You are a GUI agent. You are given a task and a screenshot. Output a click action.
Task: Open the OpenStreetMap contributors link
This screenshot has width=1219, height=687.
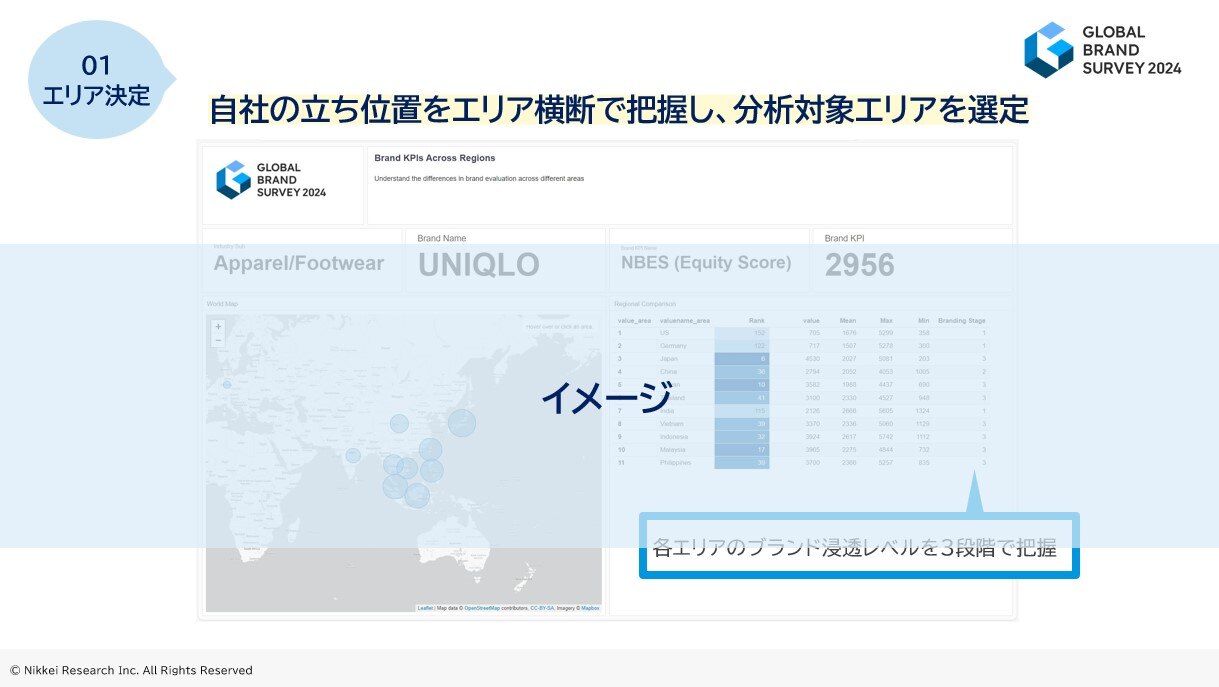pos(482,608)
